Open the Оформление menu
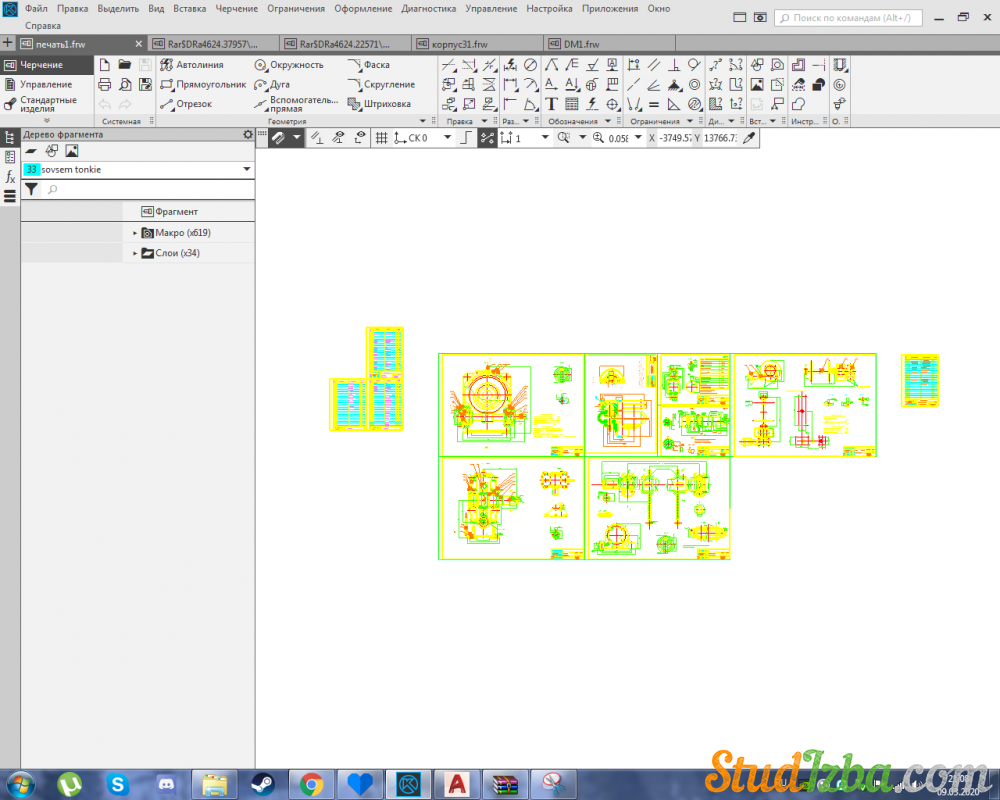Viewport: 1000px width, 800px height. (363, 8)
